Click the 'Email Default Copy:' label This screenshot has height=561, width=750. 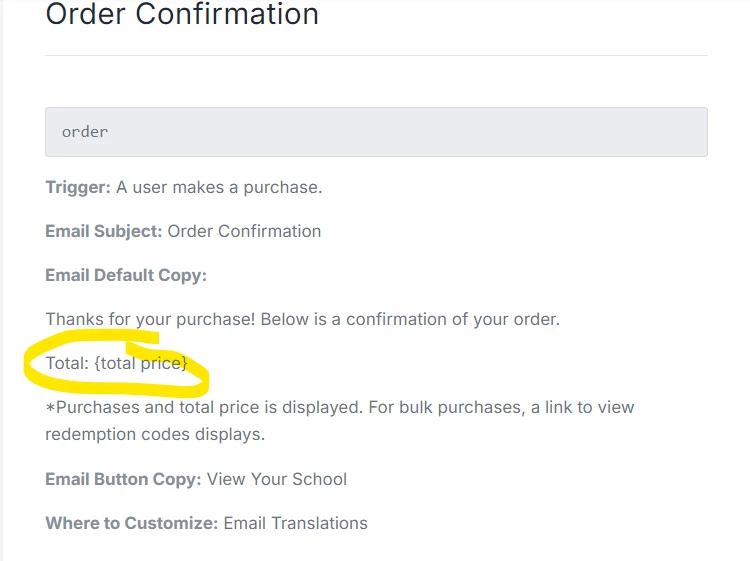[x=125, y=275]
